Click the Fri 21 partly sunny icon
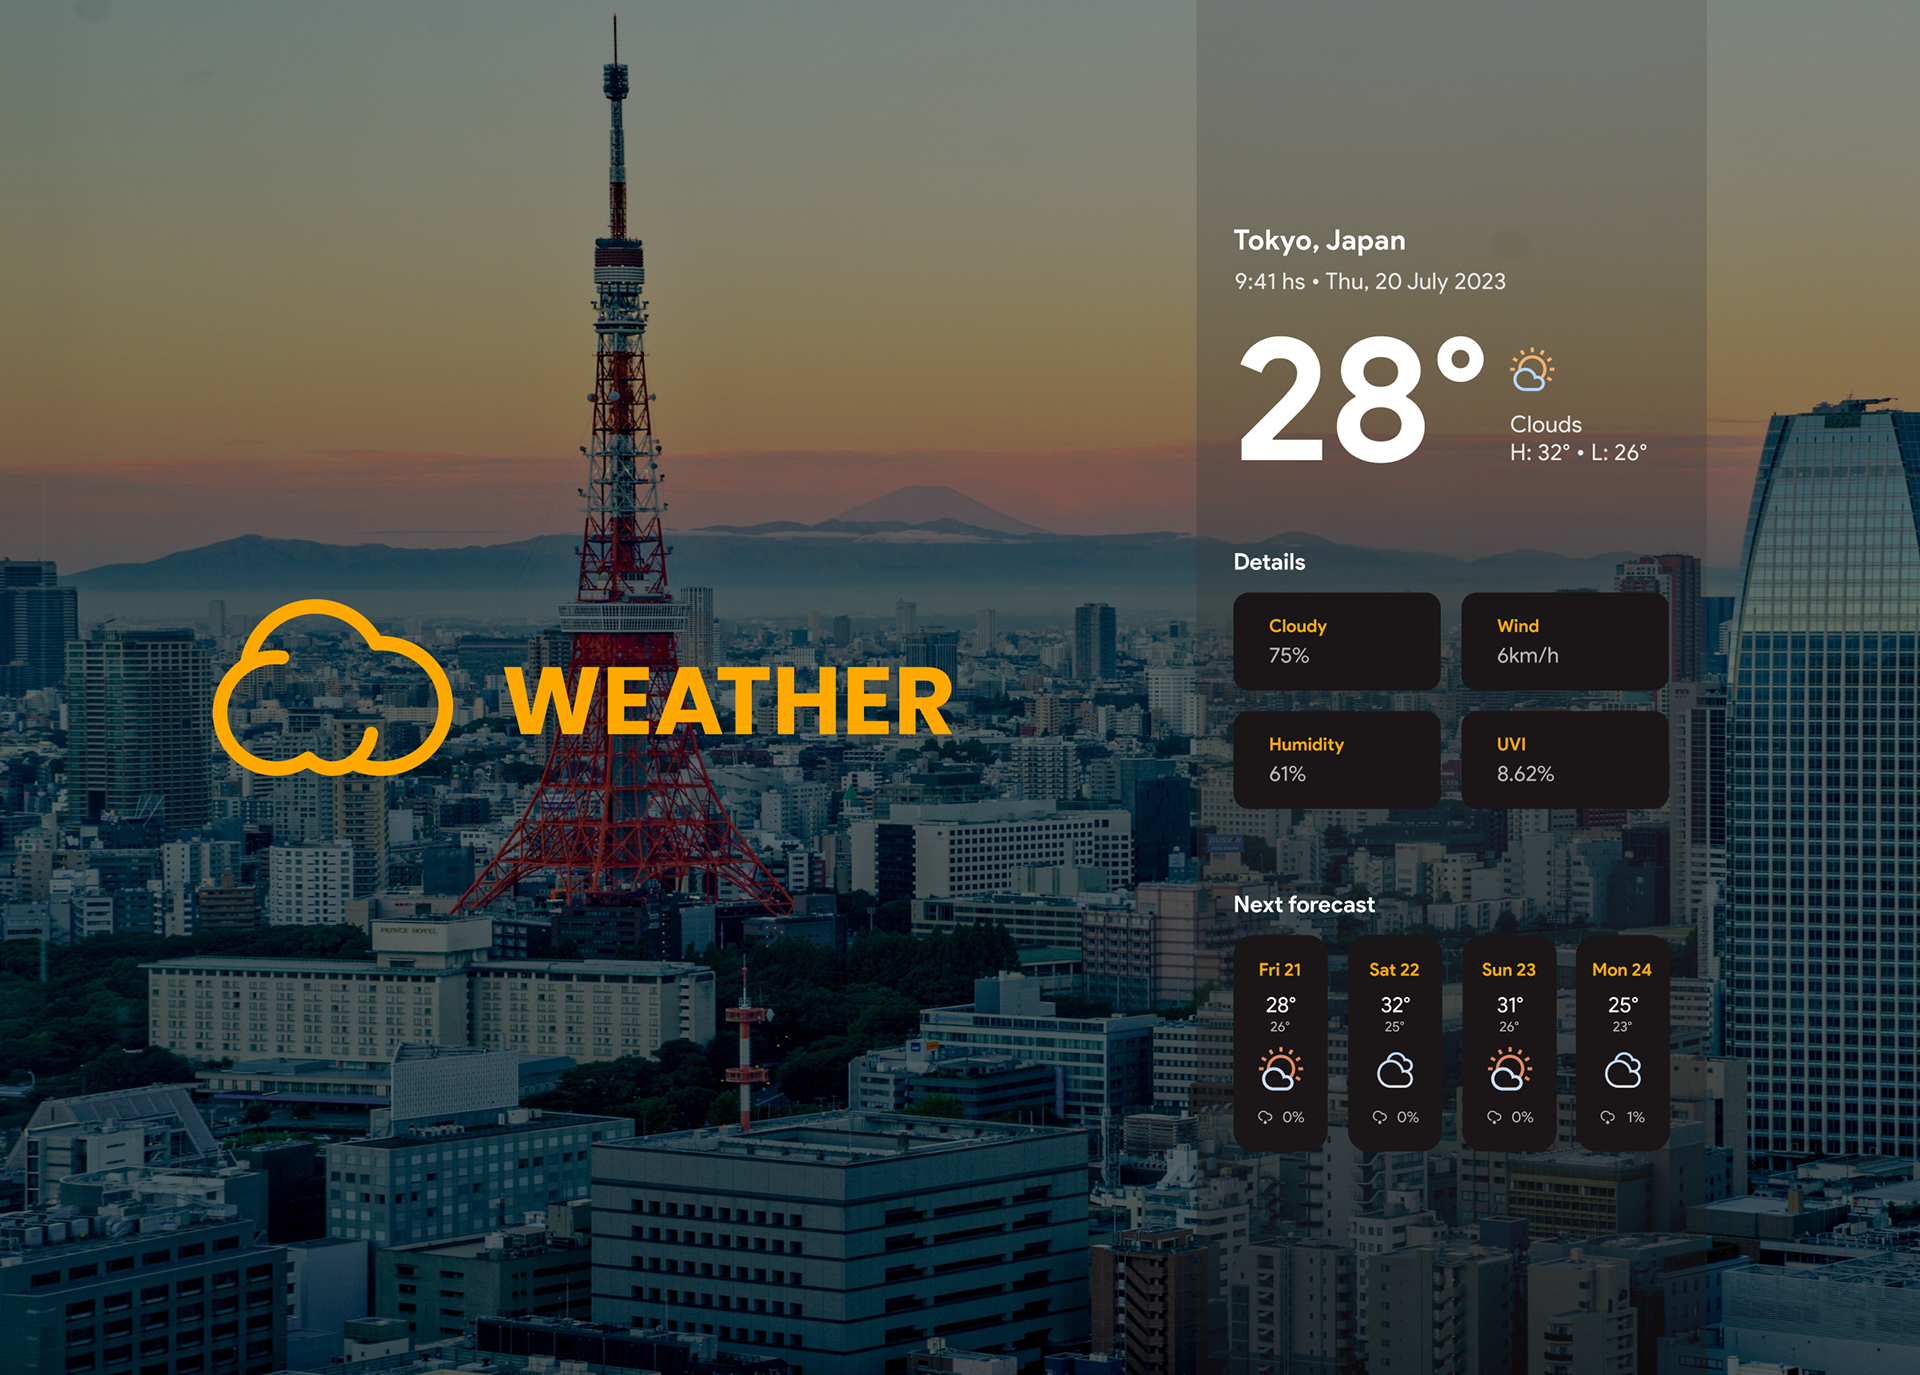 (1280, 1069)
